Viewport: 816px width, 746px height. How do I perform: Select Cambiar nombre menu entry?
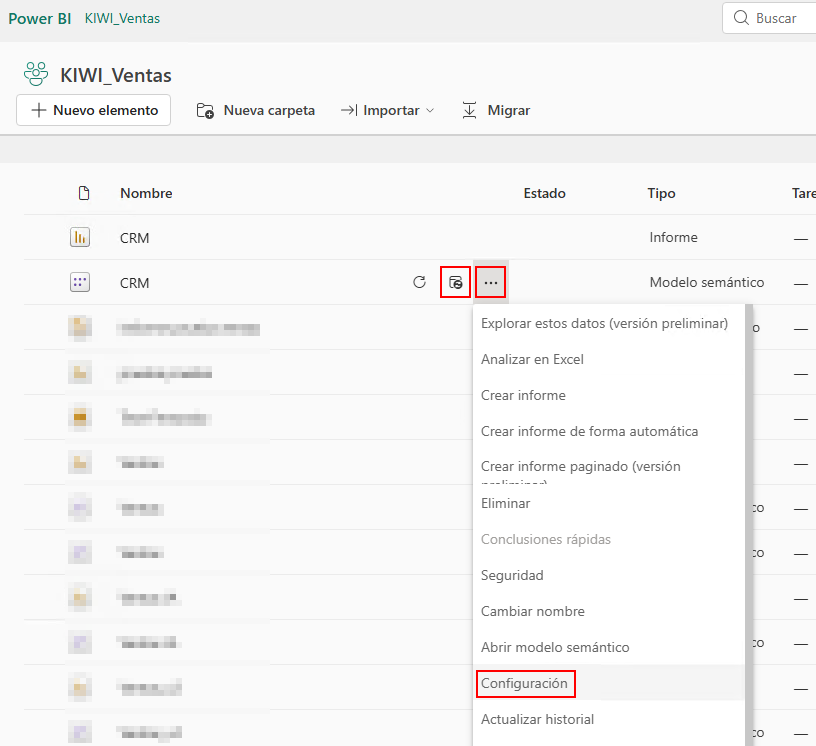pos(533,612)
